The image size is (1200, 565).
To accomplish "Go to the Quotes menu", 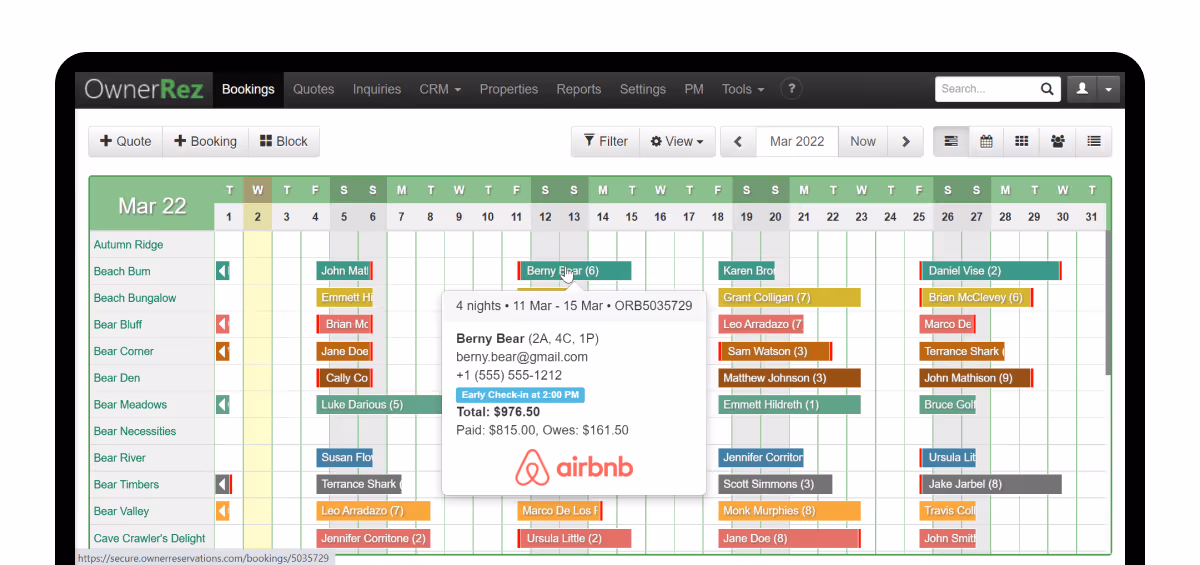I will (x=313, y=89).
